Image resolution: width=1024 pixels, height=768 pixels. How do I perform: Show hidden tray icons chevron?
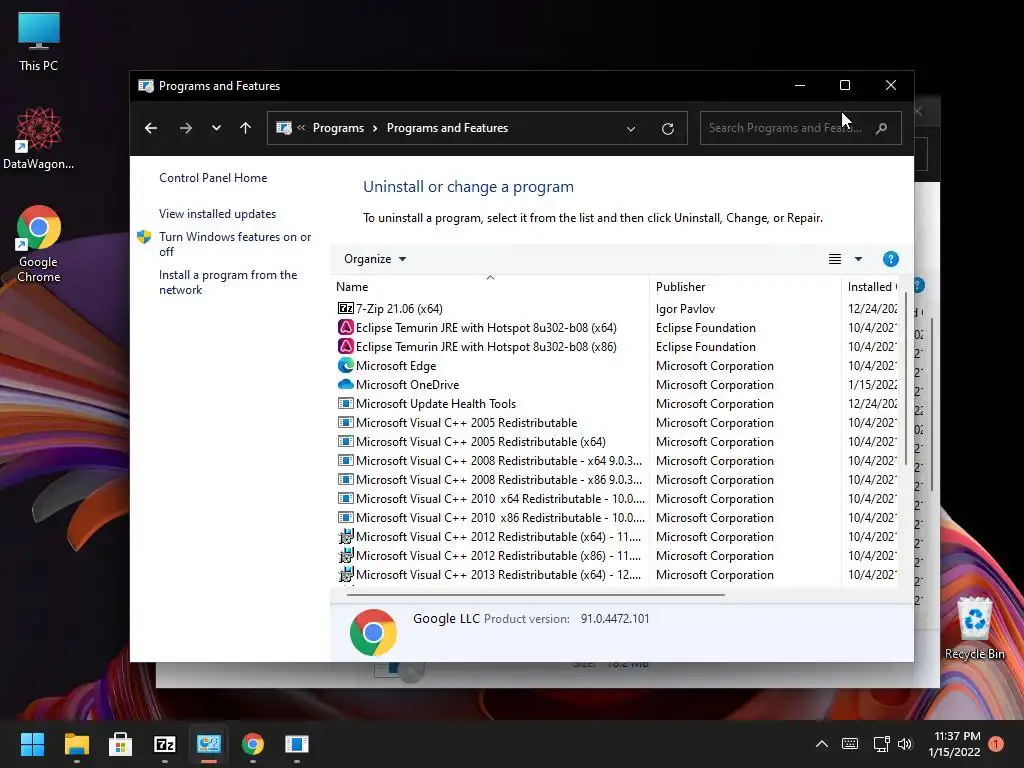tap(822, 744)
